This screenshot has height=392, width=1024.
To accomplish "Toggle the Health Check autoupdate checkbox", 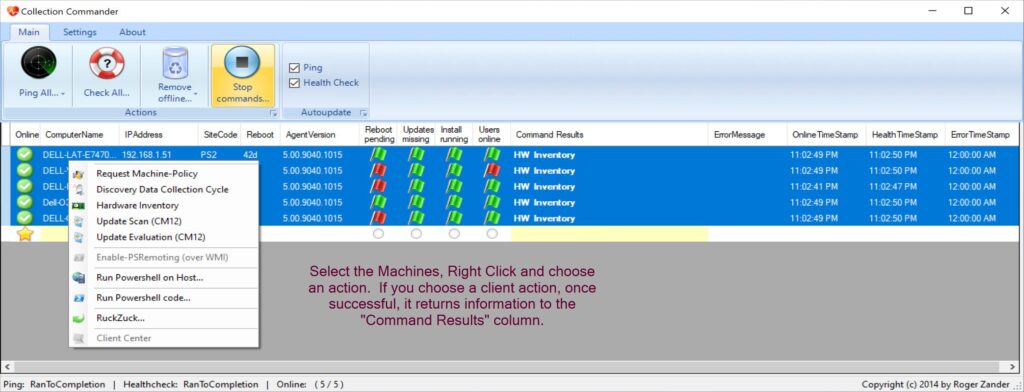I will tap(294, 83).
